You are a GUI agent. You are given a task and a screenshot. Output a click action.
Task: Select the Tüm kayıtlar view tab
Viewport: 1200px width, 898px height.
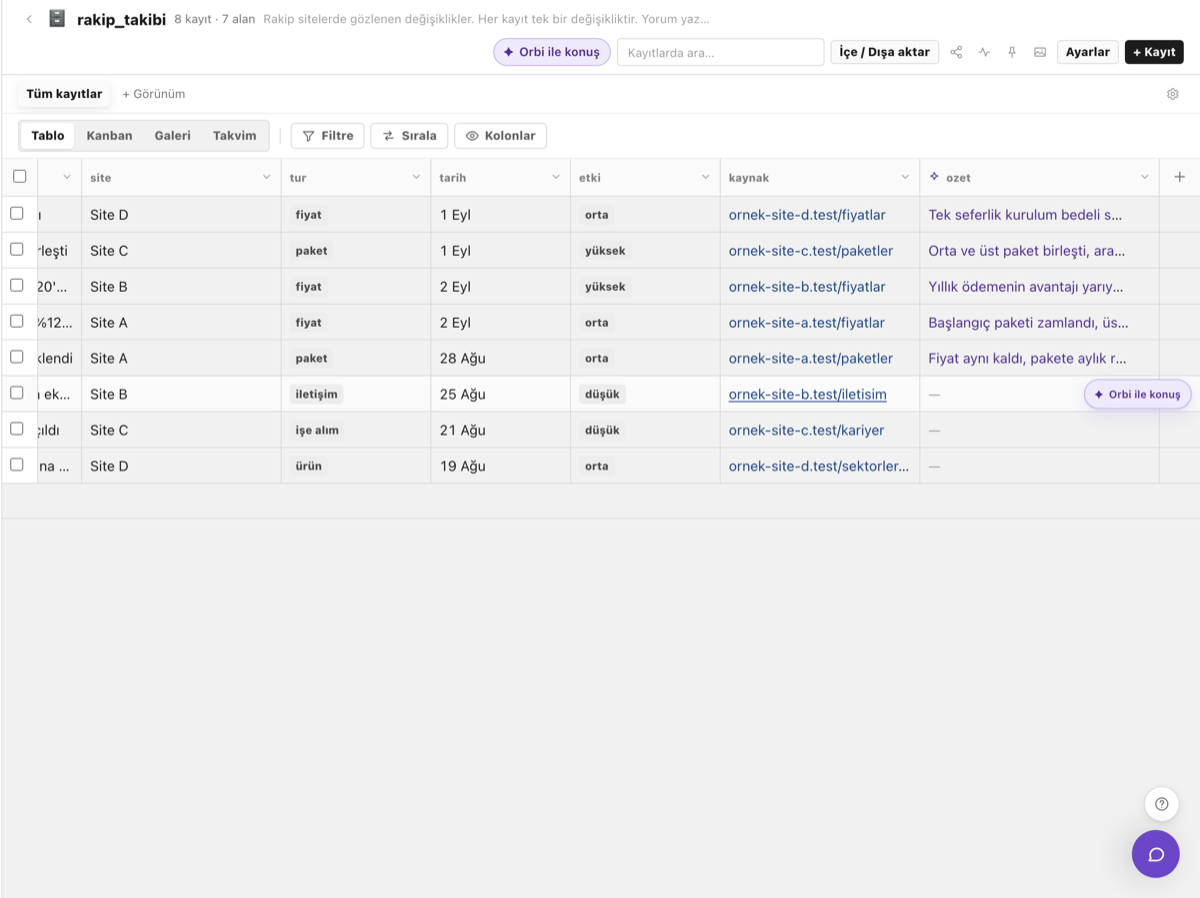tap(64, 94)
